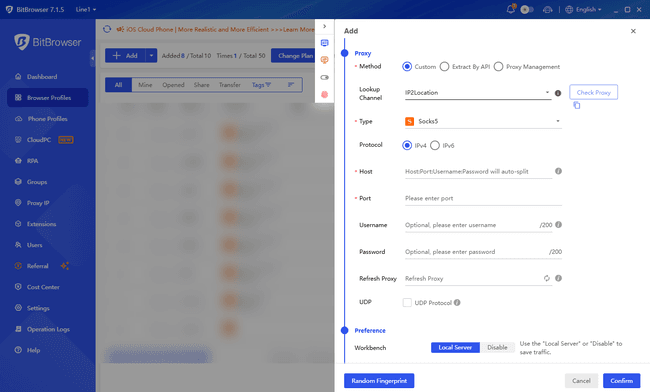Click the Extensions icon in sidebar
Viewport: 650px width, 392px height.
[18, 224]
